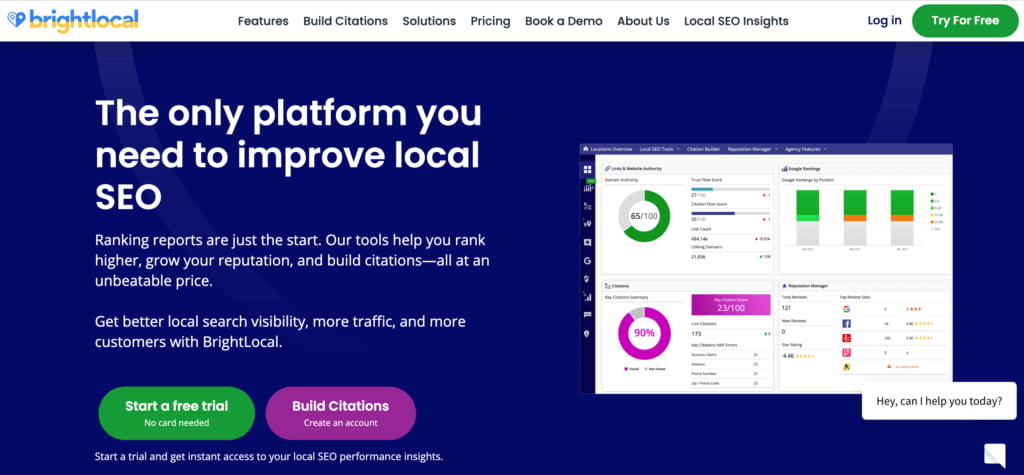Click the Log in link
Image resolution: width=1024 pixels, height=475 pixels.
click(x=884, y=20)
